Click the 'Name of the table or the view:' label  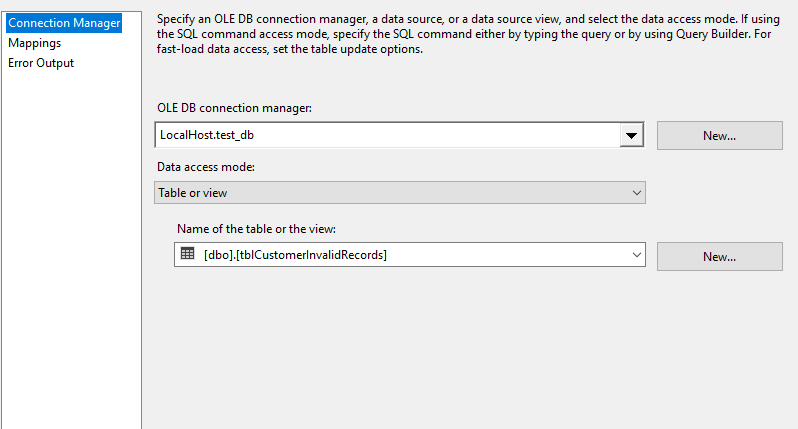coord(263,229)
